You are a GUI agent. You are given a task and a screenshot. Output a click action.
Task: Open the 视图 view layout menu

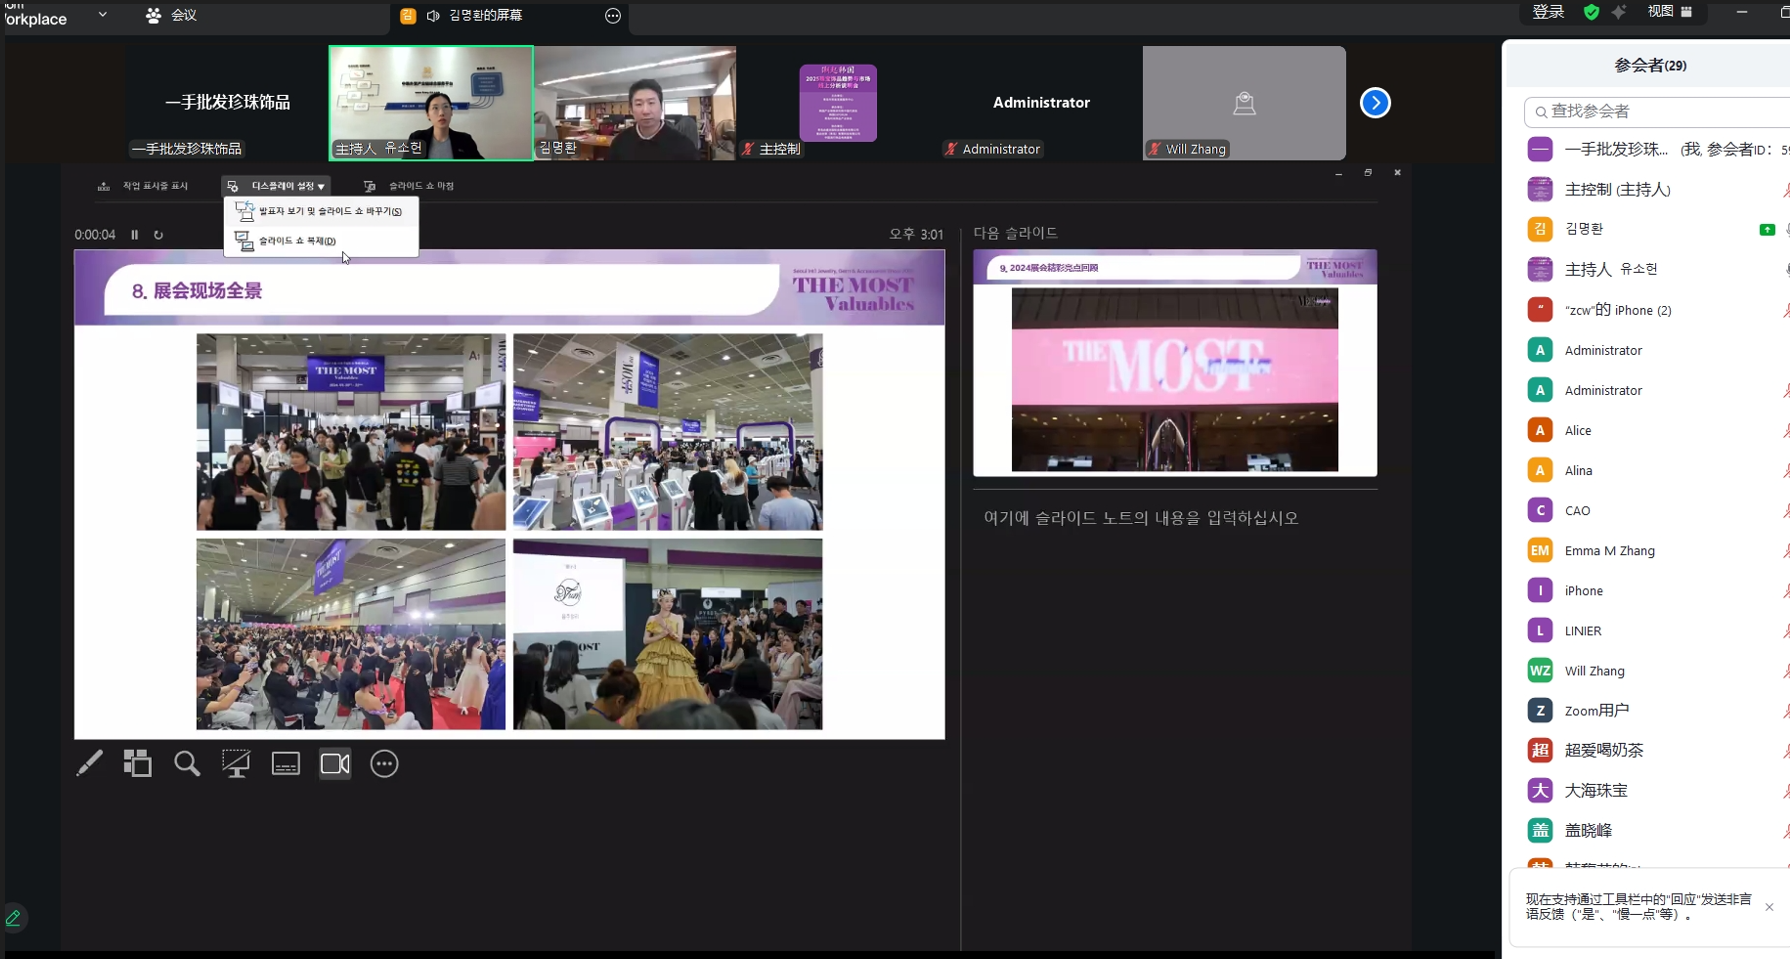[x=1669, y=12]
